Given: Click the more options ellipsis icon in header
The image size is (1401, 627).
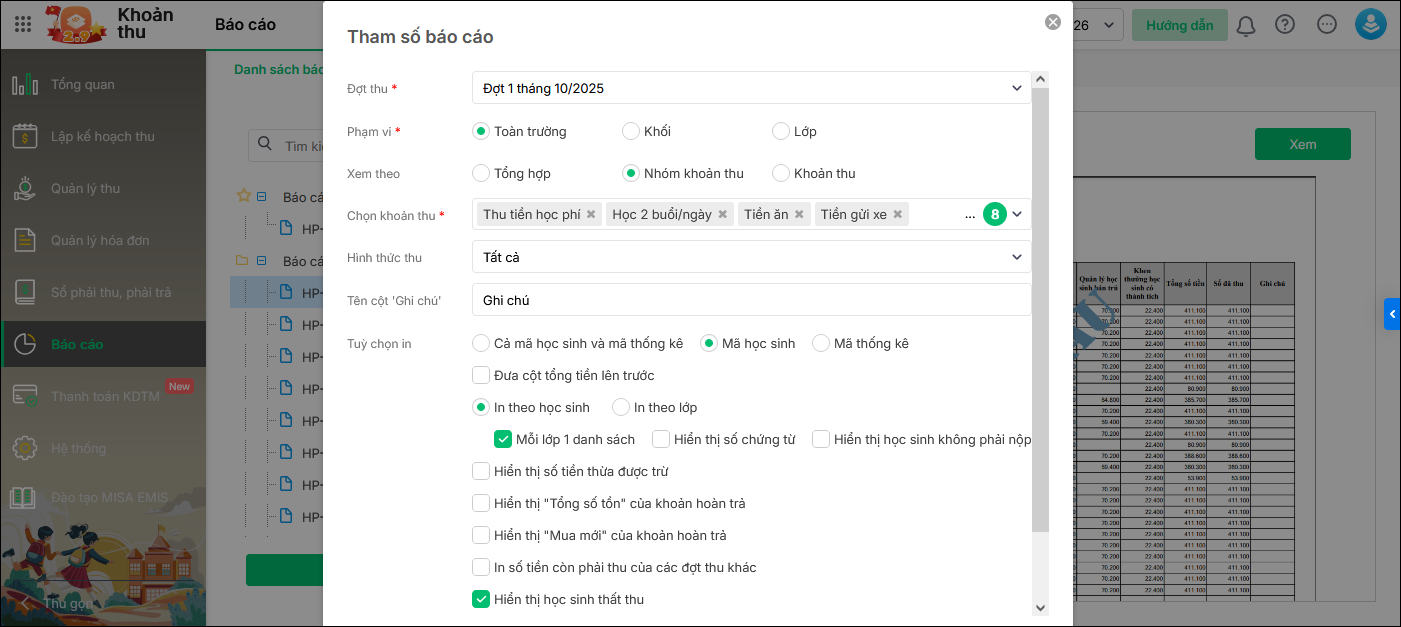Looking at the screenshot, I should [1327, 25].
